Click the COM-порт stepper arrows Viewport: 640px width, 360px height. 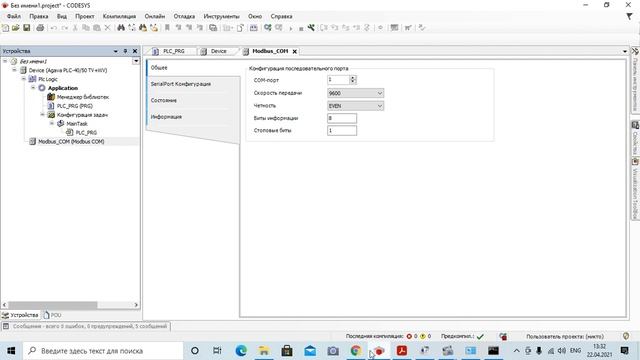[353, 80]
